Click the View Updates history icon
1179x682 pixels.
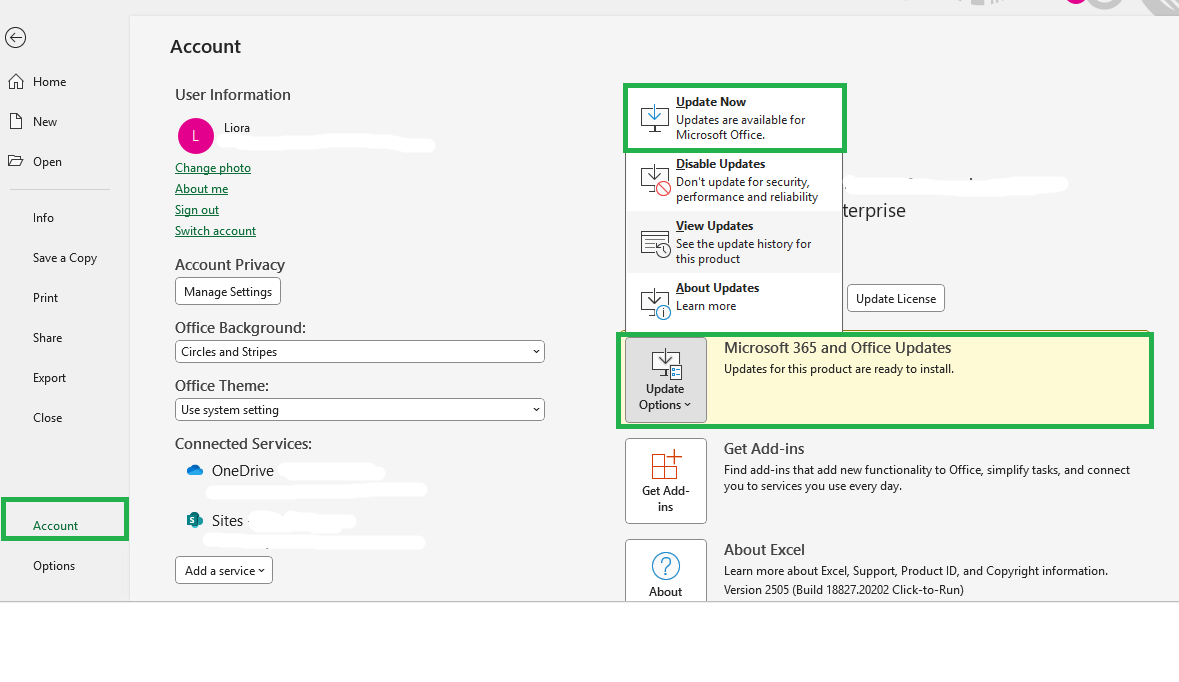tap(655, 243)
